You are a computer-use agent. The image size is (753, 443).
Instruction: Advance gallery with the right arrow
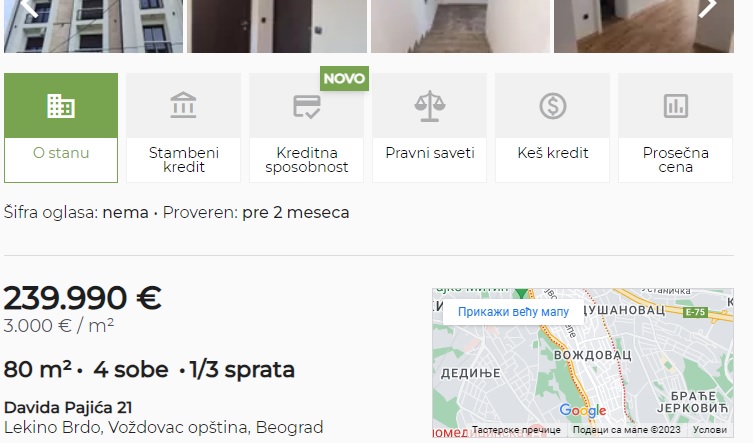click(707, 7)
